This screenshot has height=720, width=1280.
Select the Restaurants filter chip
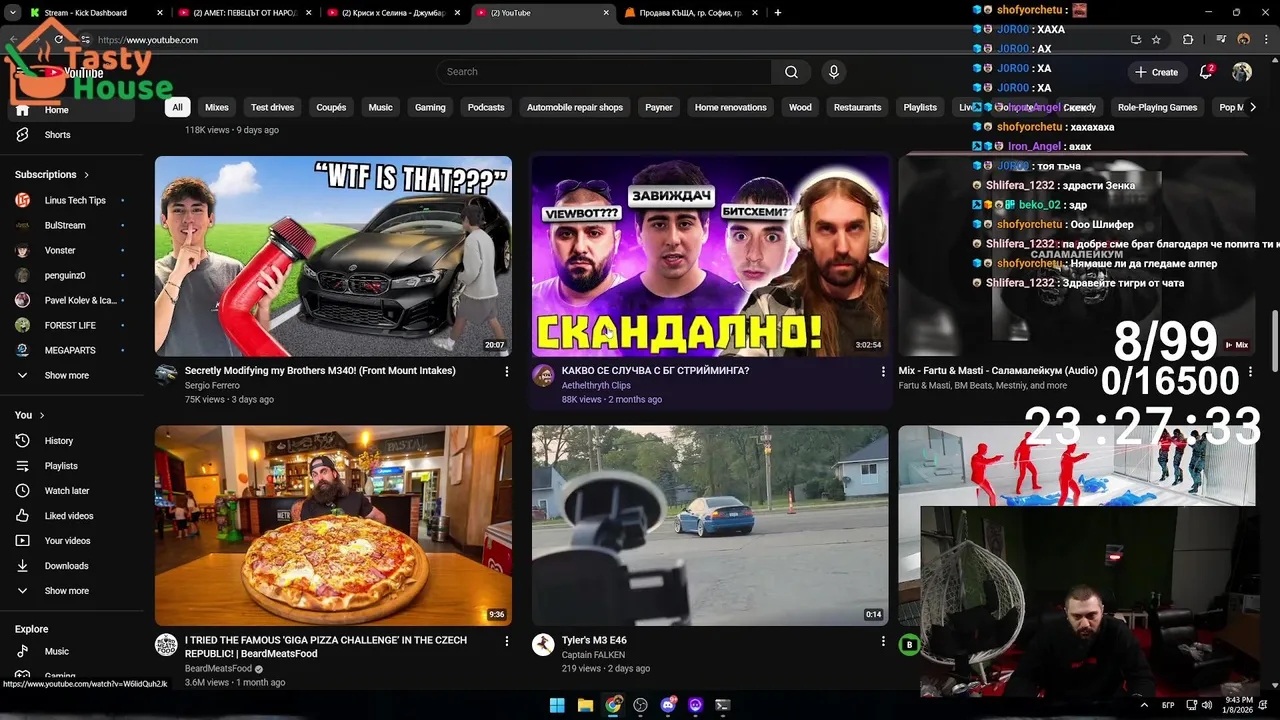pos(858,107)
